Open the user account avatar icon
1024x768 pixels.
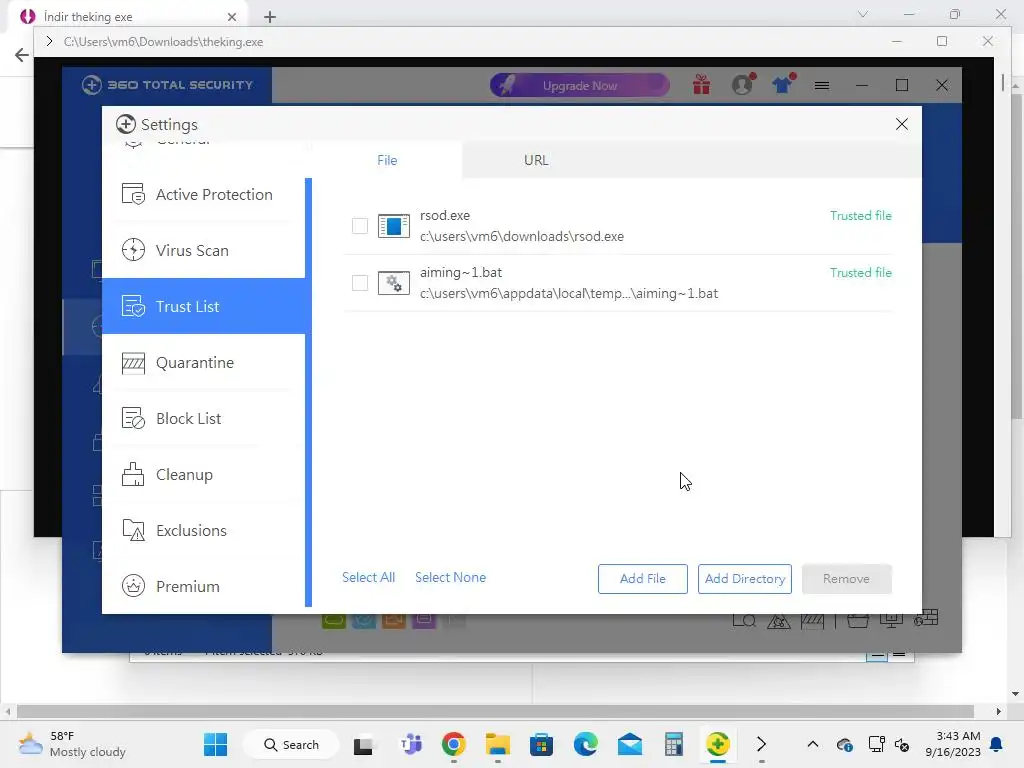[x=743, y=84]
